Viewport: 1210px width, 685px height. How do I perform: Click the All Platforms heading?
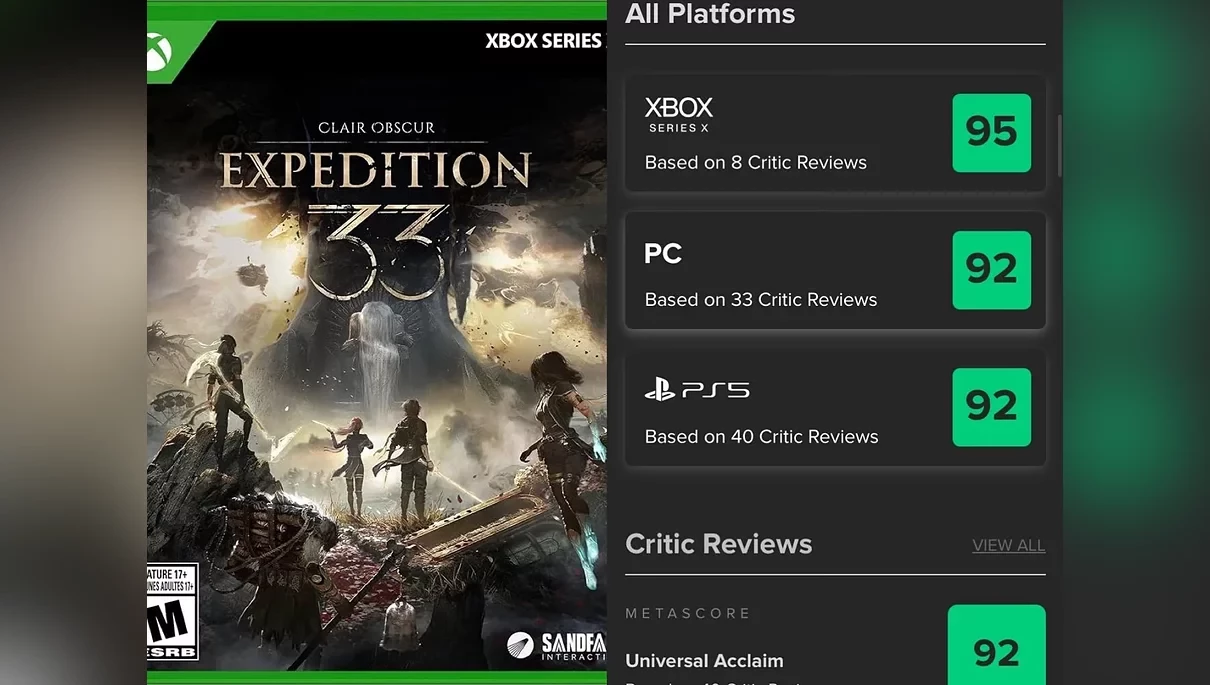710,15
